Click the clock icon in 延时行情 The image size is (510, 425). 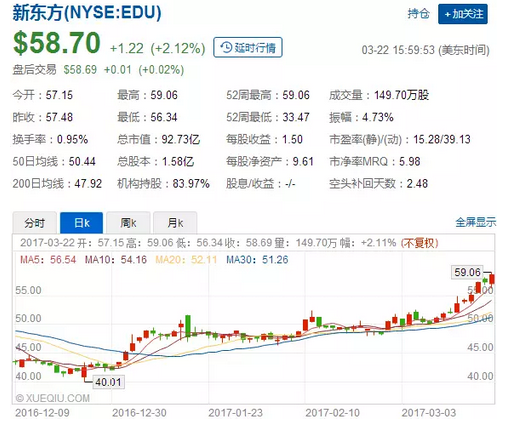226,47
